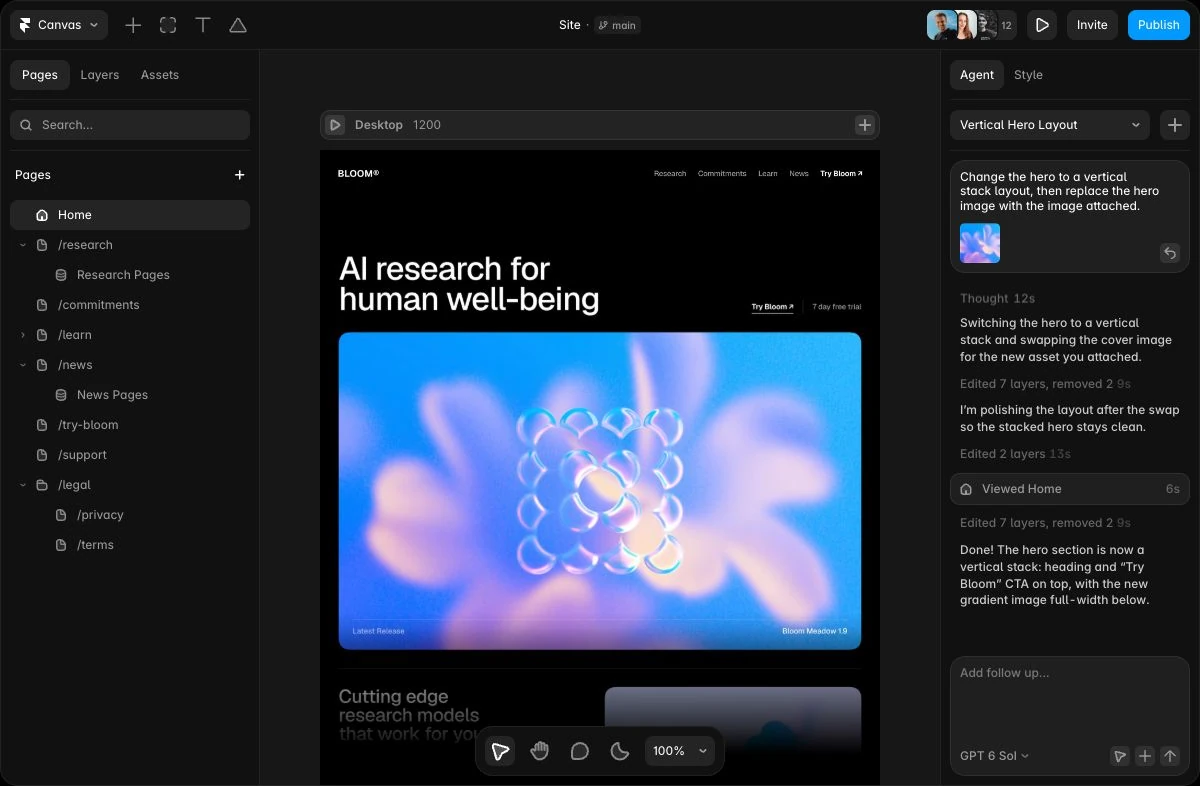The height and width of the screenshot is (786, 1200).
Task: Open the GPT 6 Sol model selector
Action: [x=994, y=756]
